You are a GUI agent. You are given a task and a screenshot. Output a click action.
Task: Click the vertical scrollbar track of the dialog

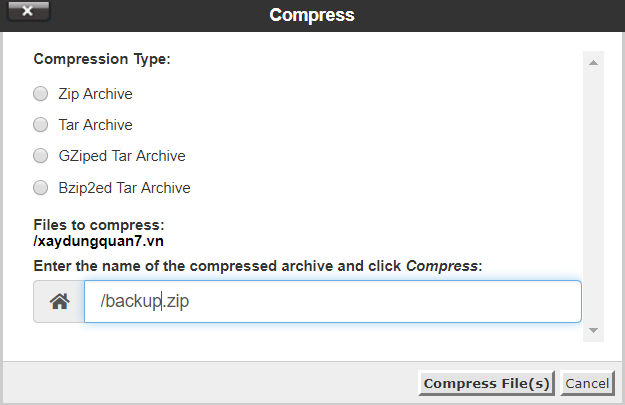[593, 196]
